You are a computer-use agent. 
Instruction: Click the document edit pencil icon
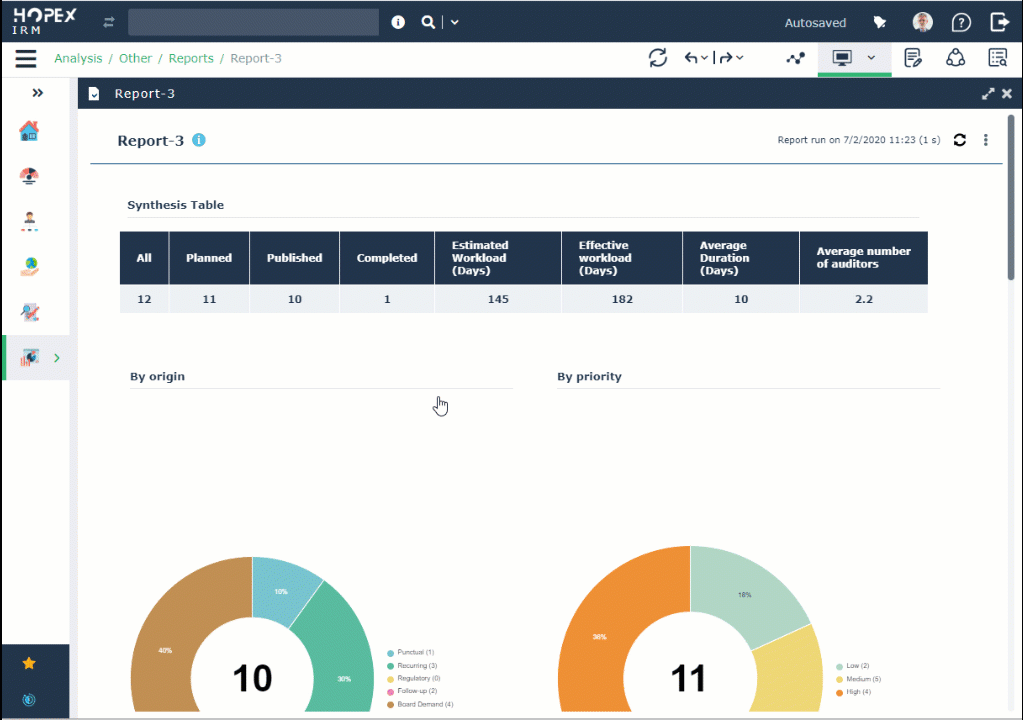click(x=913, y=58)
